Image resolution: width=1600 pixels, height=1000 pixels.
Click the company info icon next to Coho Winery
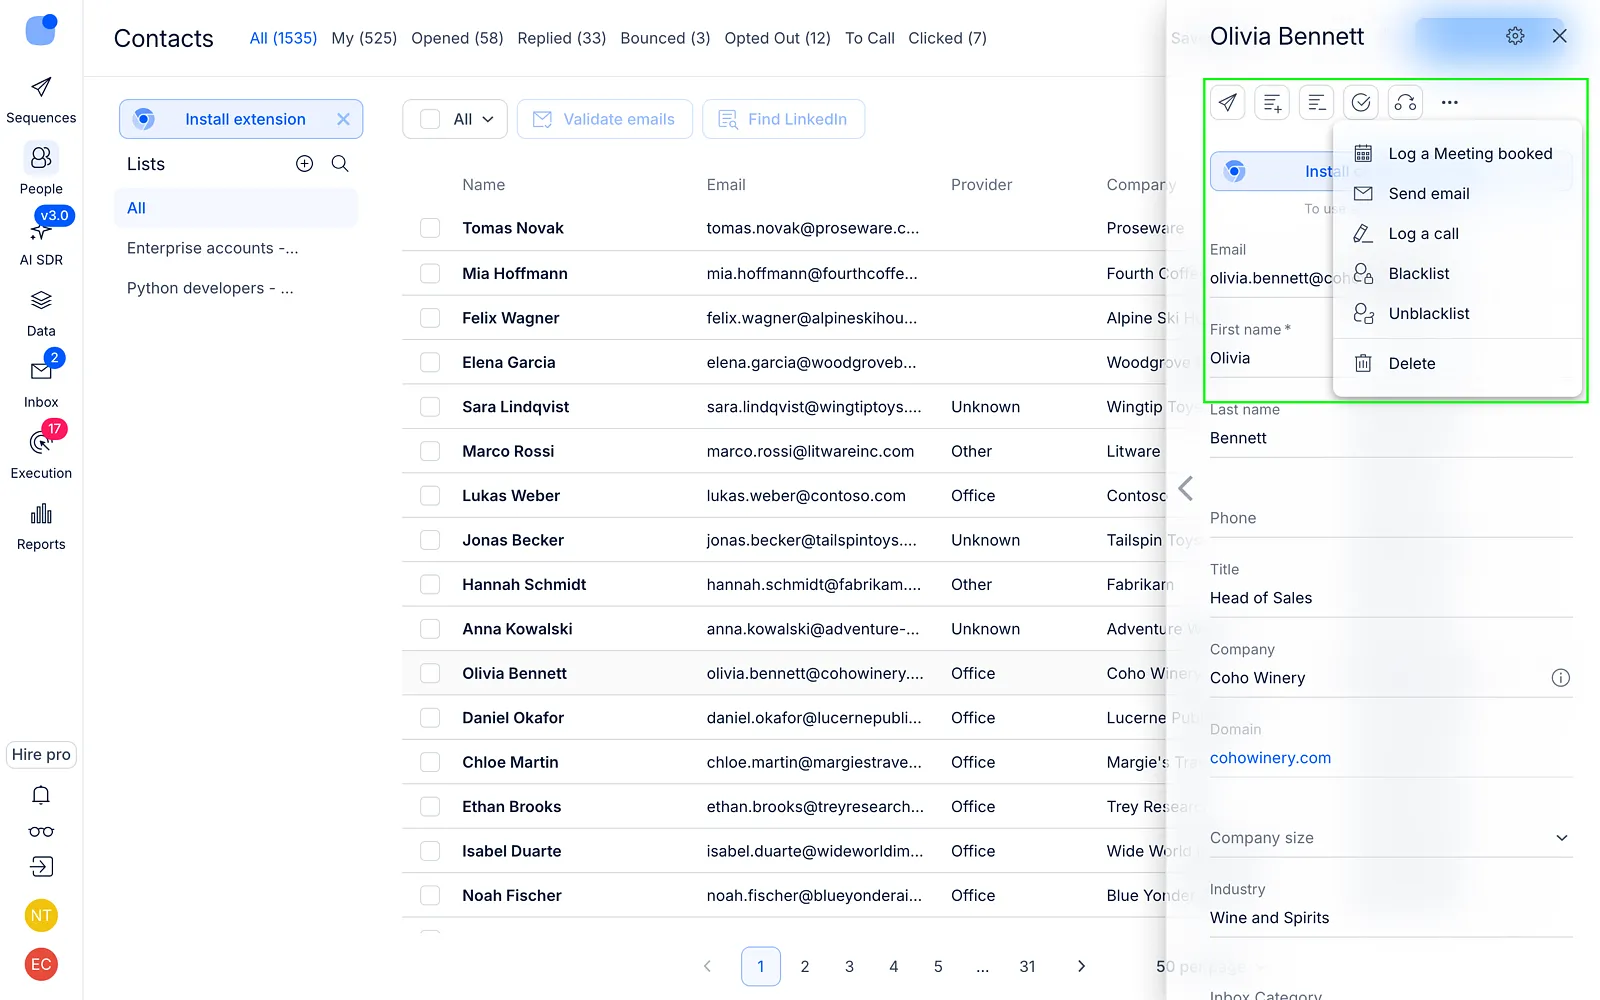coord(1560,678)
